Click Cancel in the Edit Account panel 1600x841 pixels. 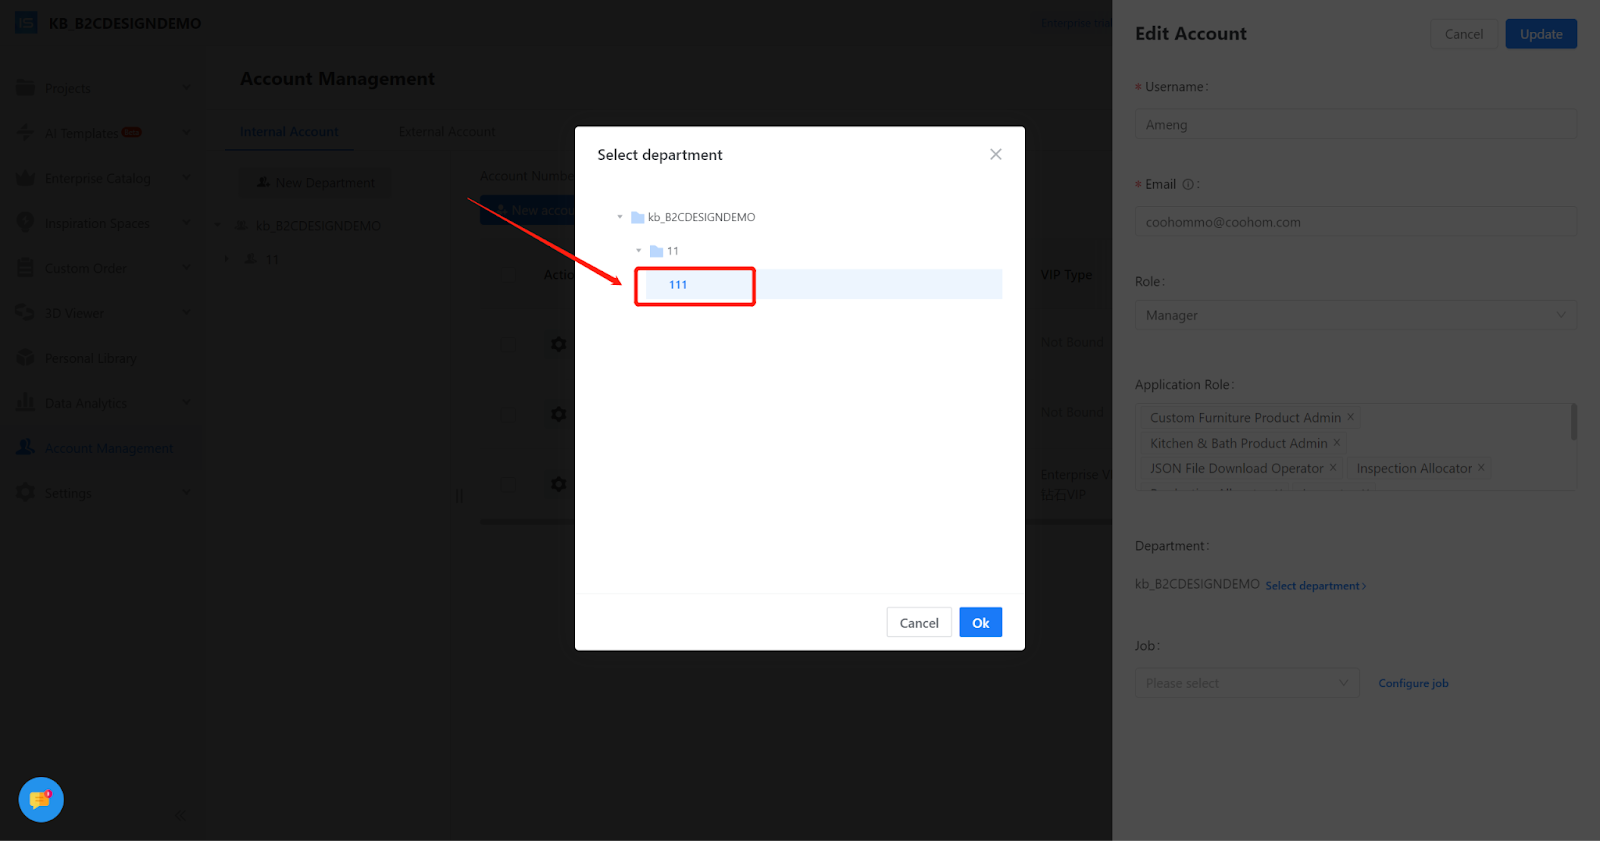(x=1464, y=34)
